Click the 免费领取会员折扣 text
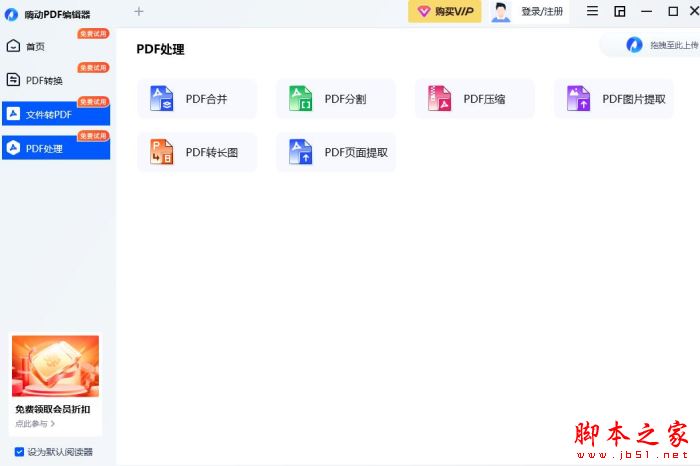 [53, 409]
